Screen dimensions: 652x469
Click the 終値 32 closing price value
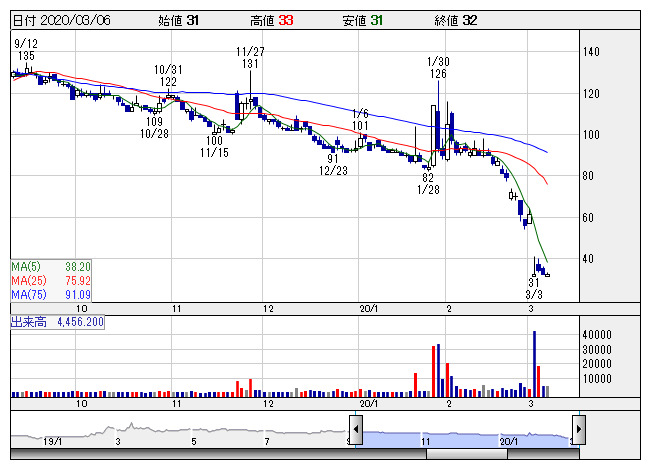[447, 20]
